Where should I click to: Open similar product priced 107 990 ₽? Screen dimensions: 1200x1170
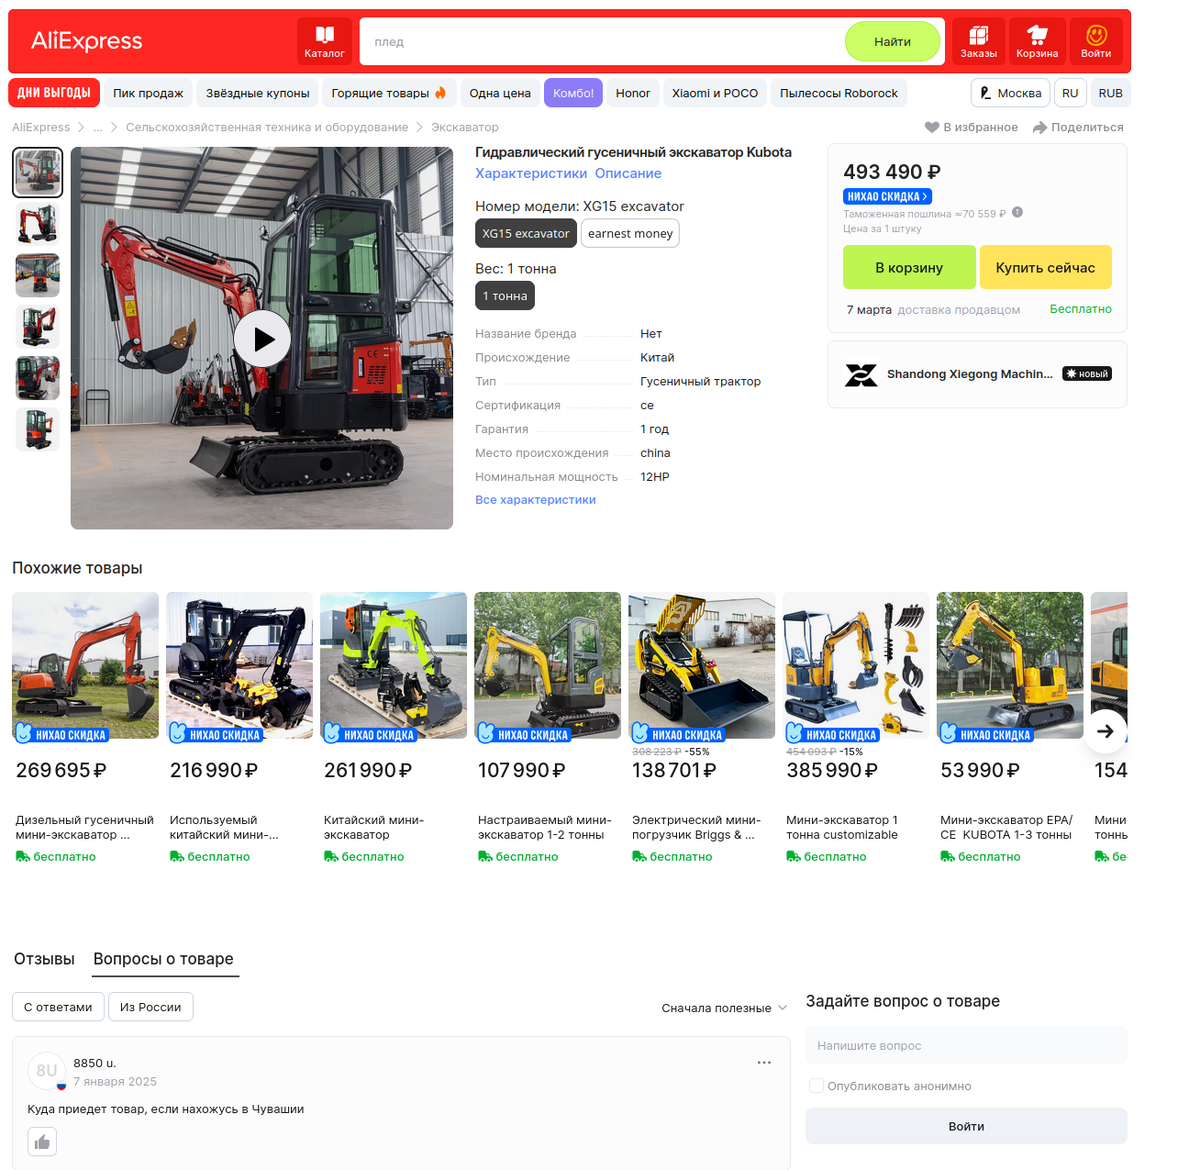(547, 728)
